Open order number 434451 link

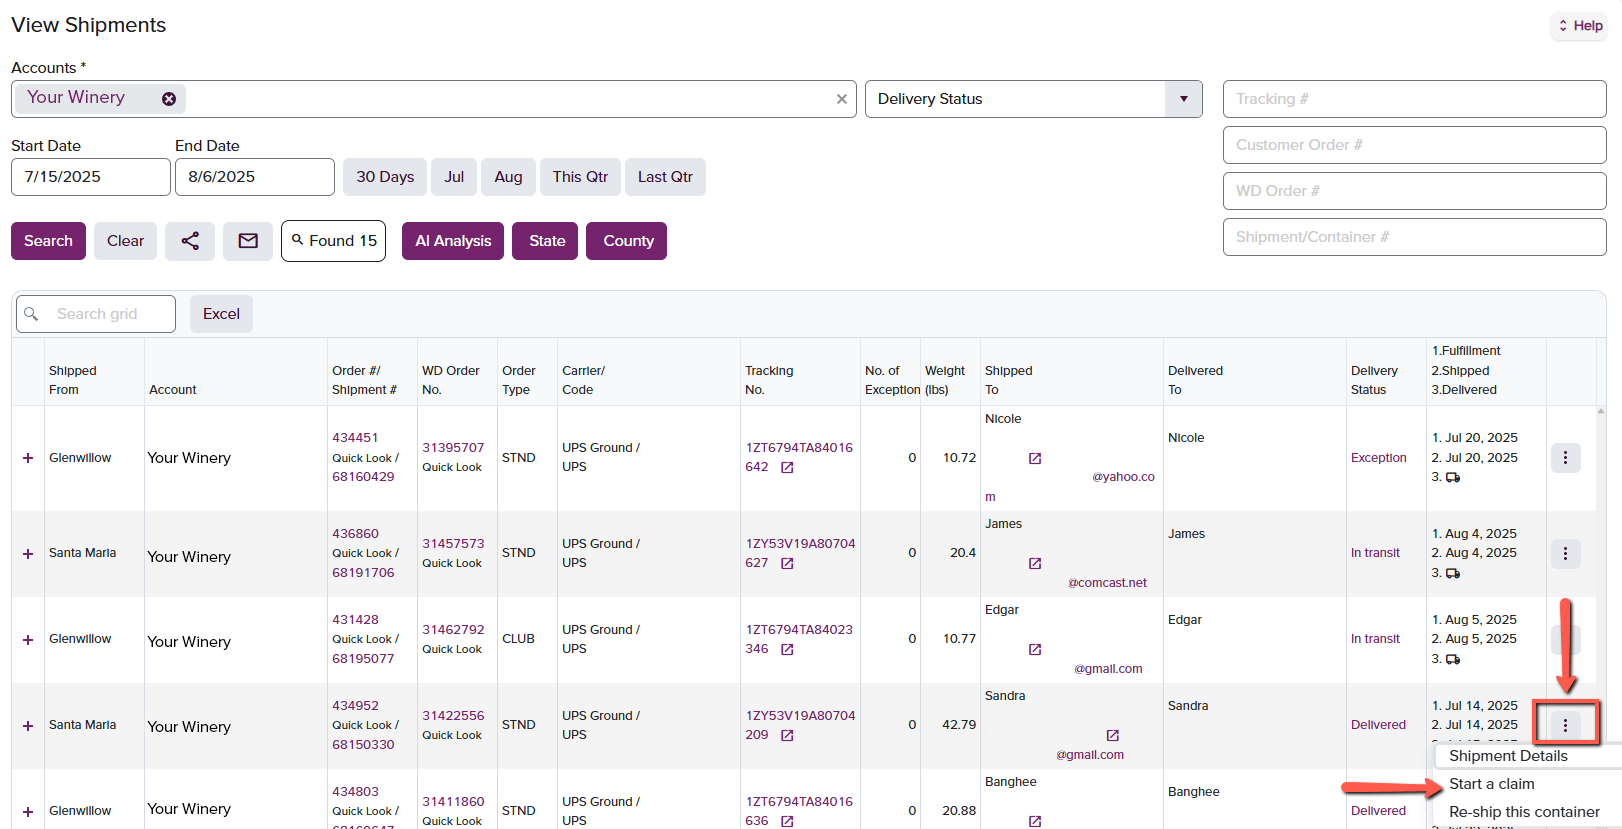coord(355,438)
